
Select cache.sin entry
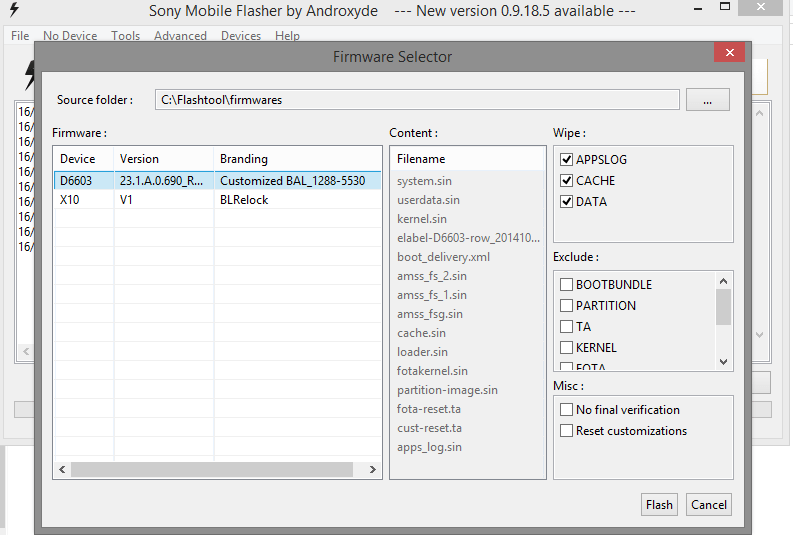421,333
